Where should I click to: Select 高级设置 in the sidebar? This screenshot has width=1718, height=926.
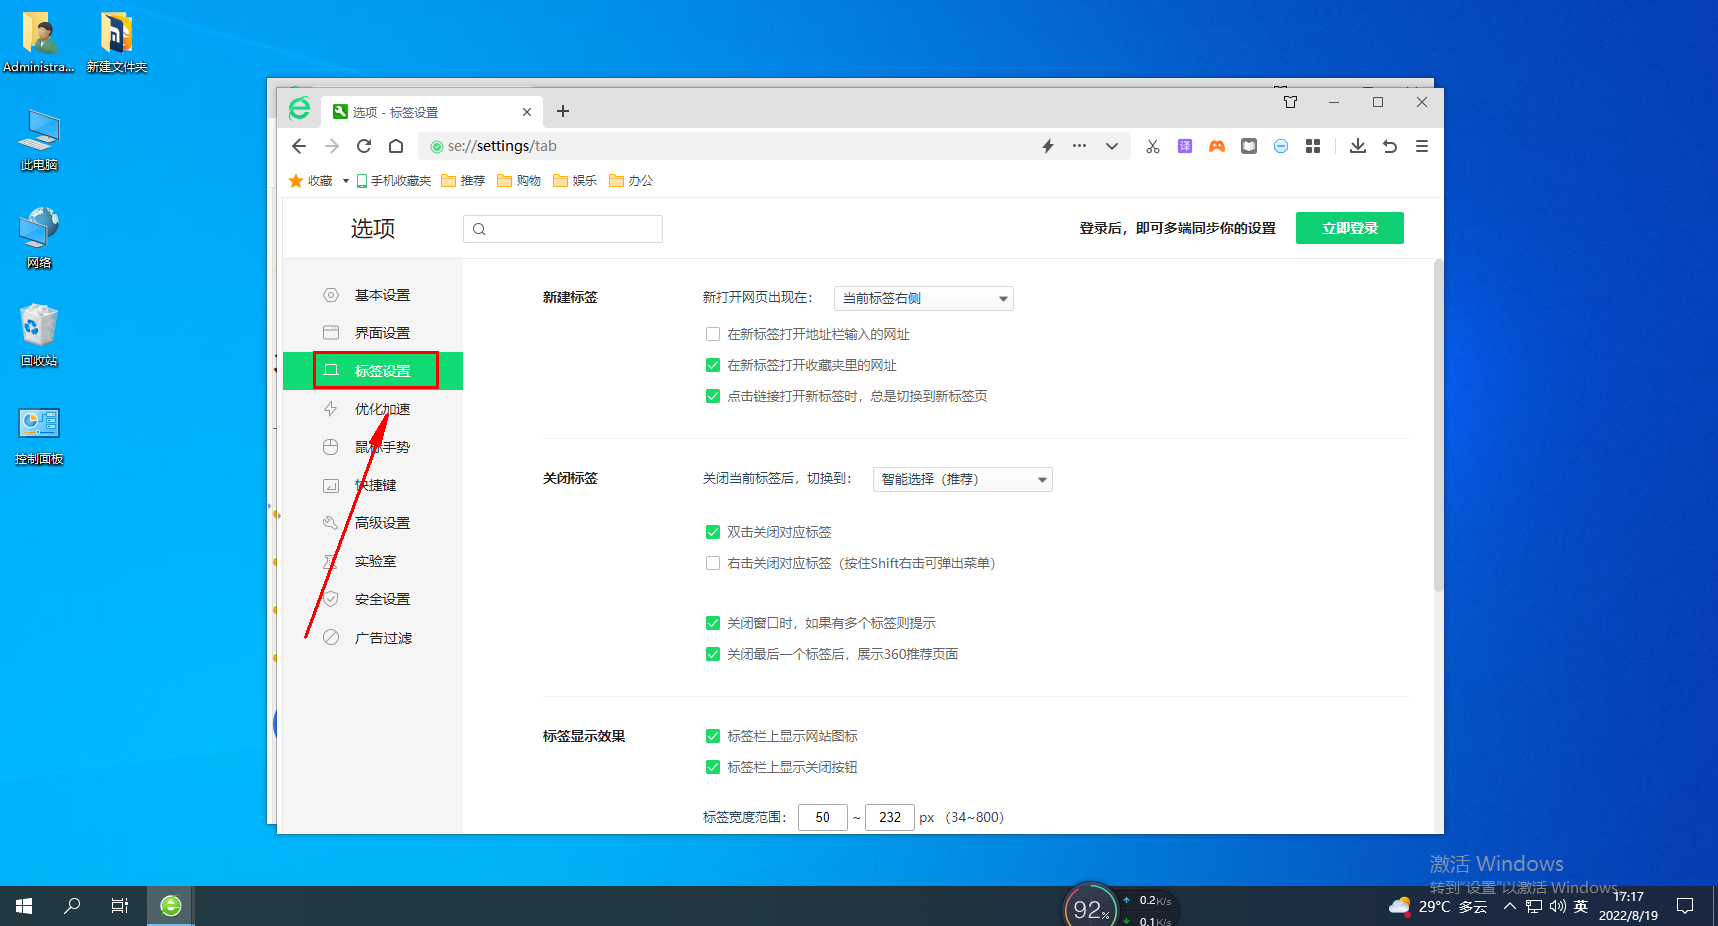click(373, 523)
